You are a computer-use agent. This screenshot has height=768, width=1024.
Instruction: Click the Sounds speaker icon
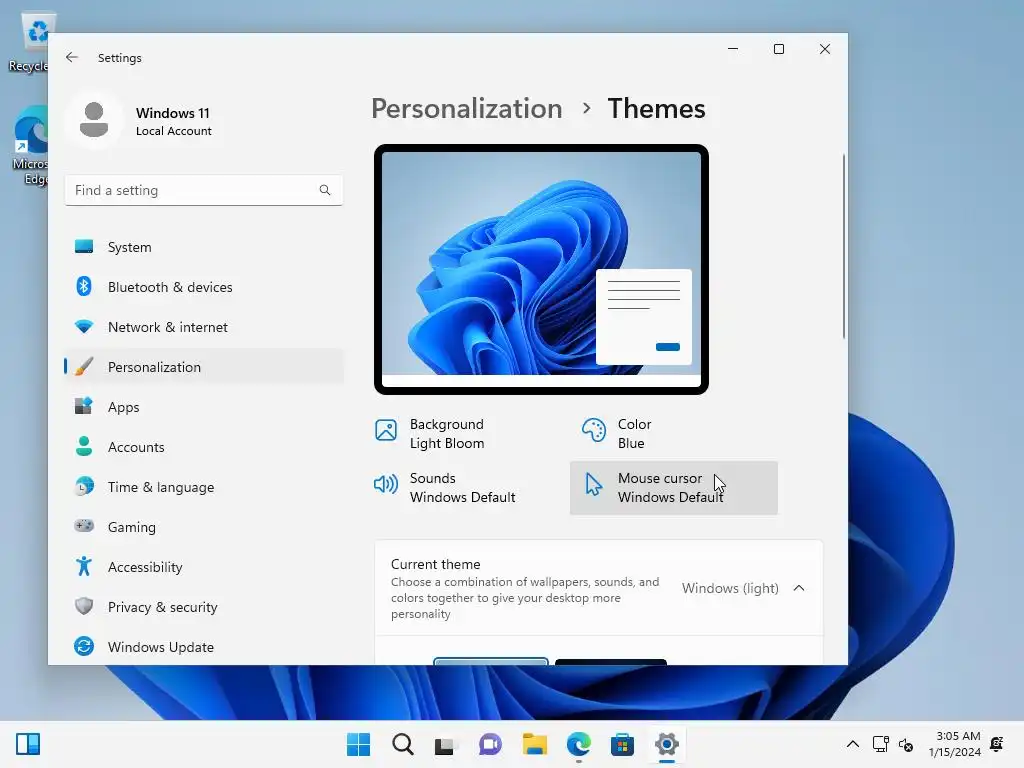click(385, 484)
